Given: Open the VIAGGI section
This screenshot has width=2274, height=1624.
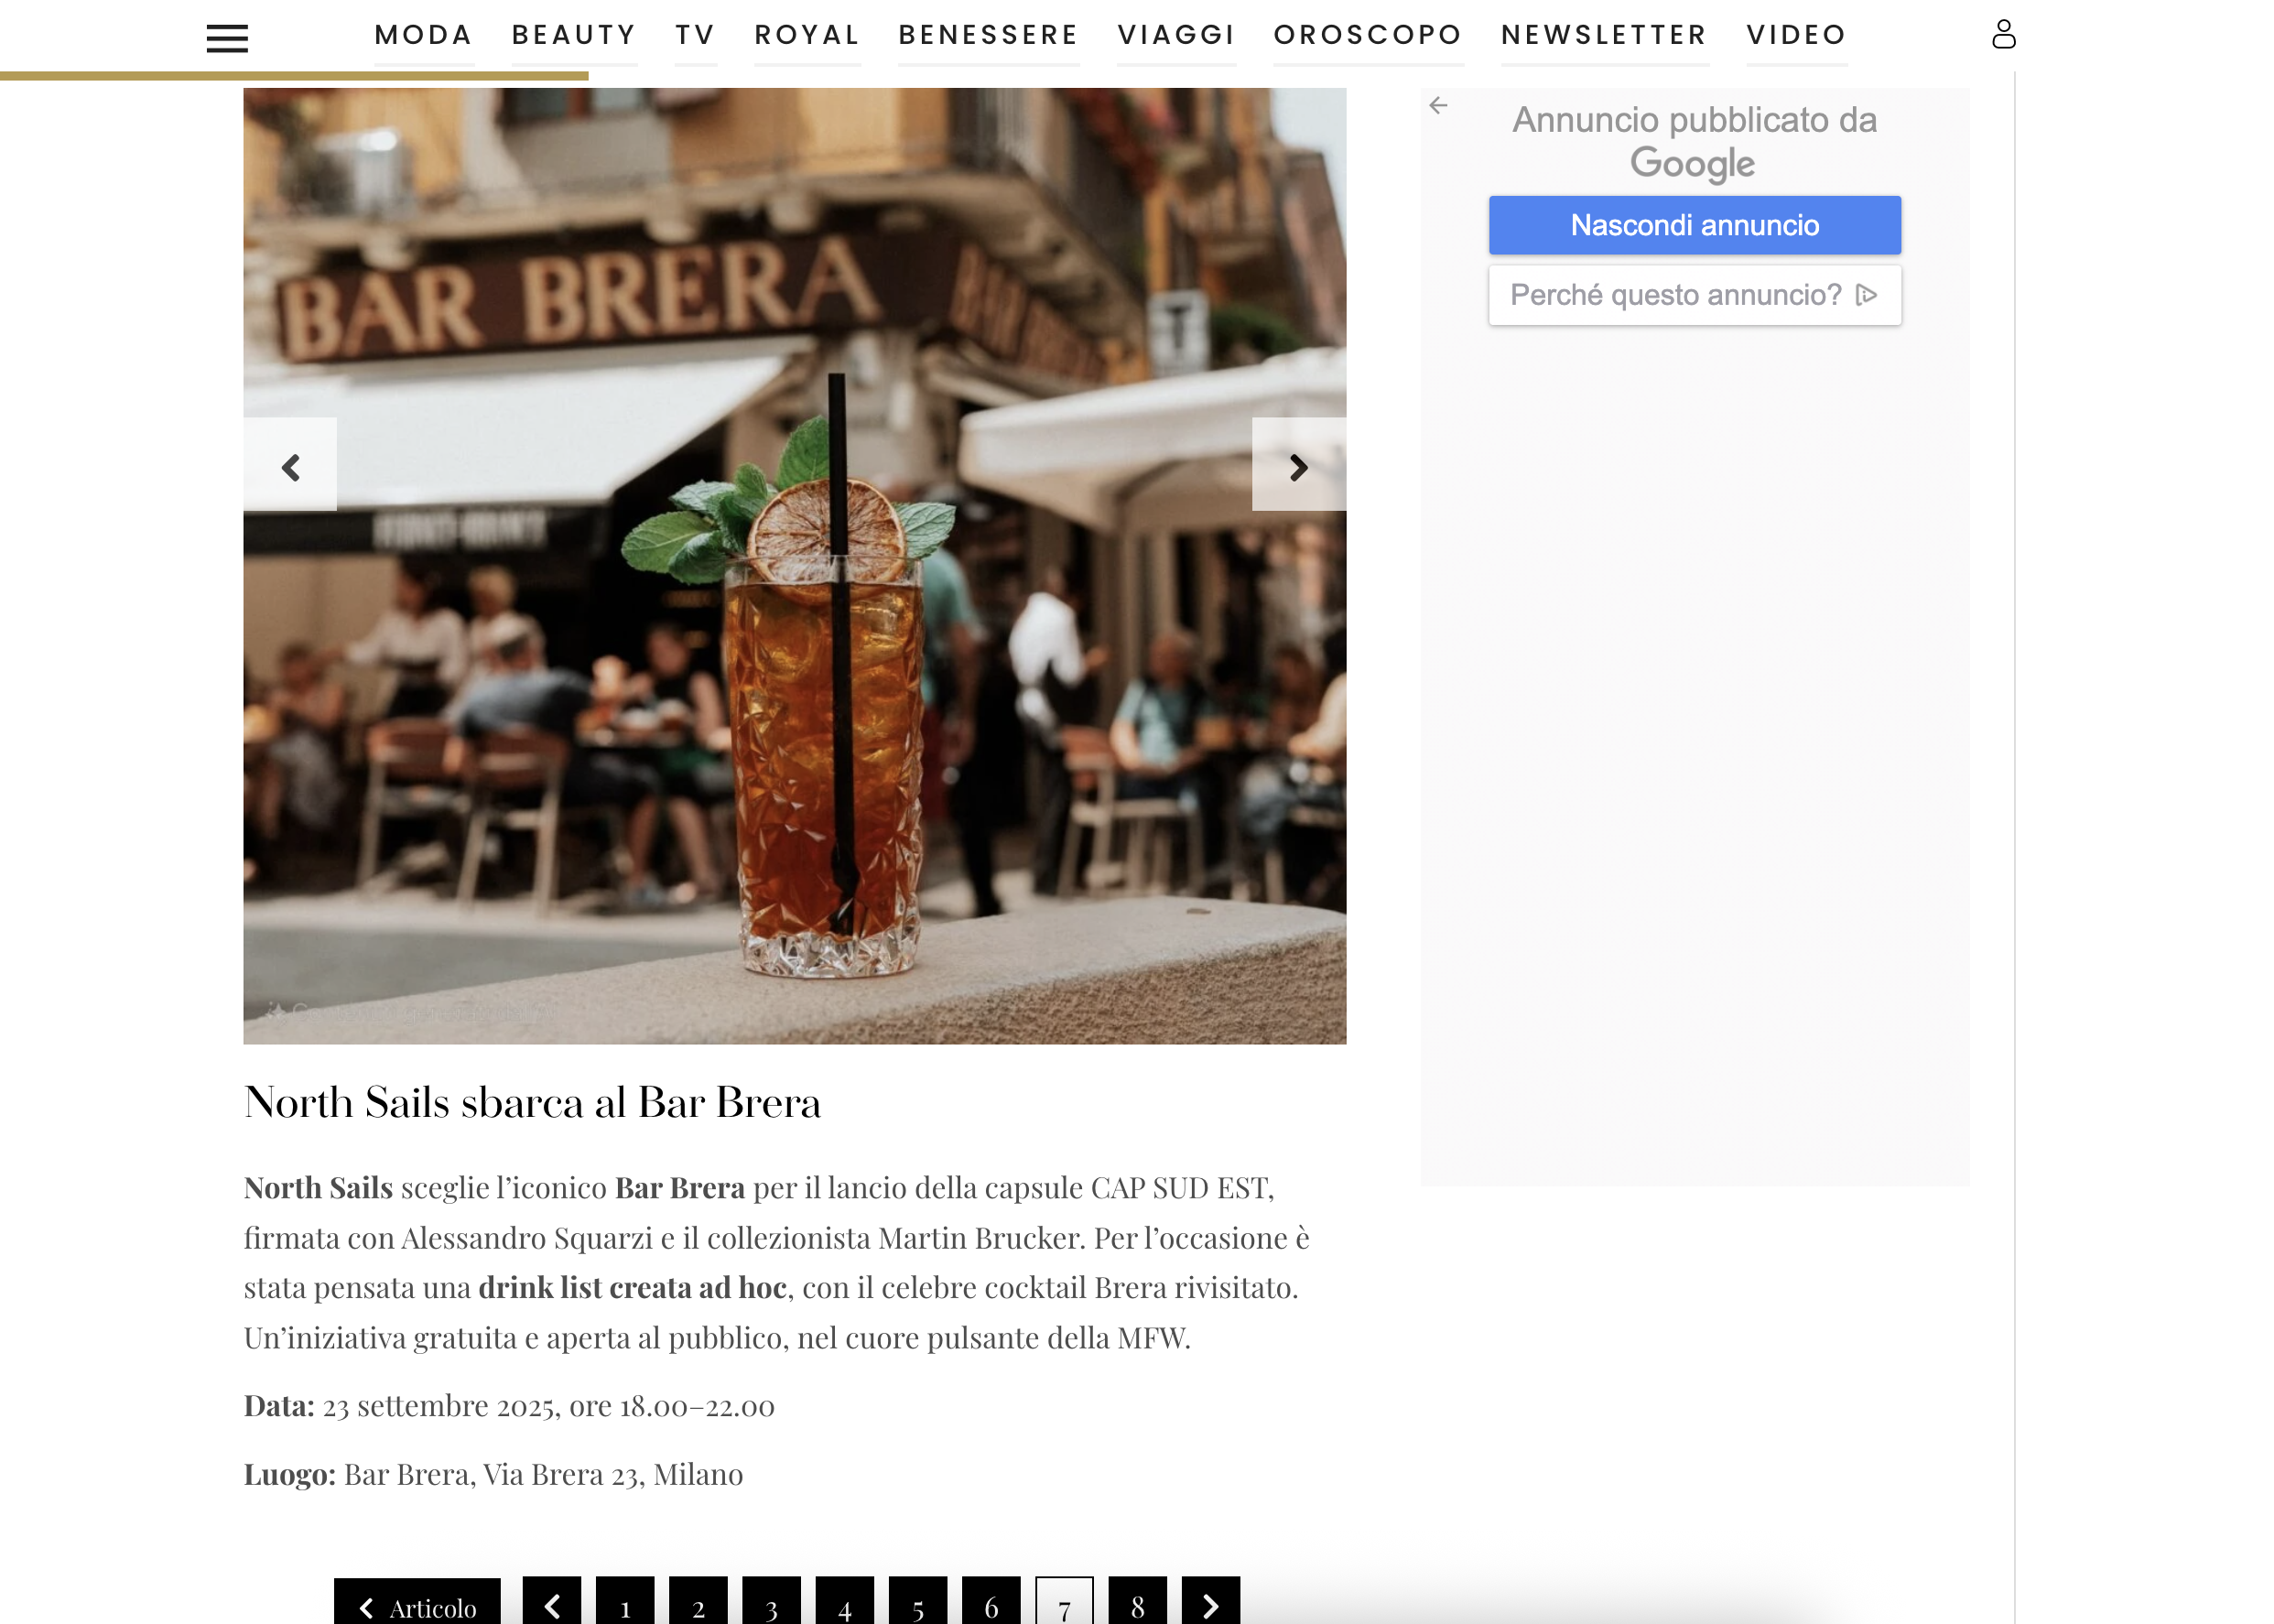Looking at the screenshot, I should [x=1176, y=35].
